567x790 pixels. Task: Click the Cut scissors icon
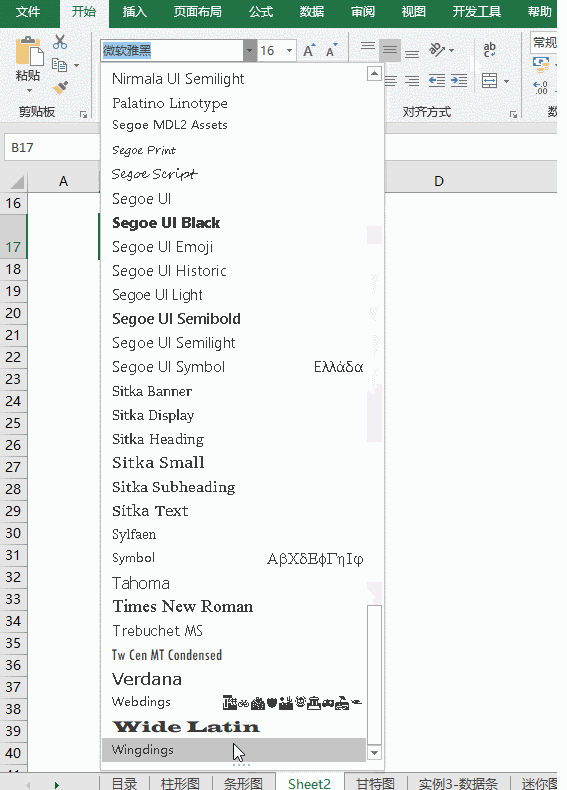pos(60,42)
